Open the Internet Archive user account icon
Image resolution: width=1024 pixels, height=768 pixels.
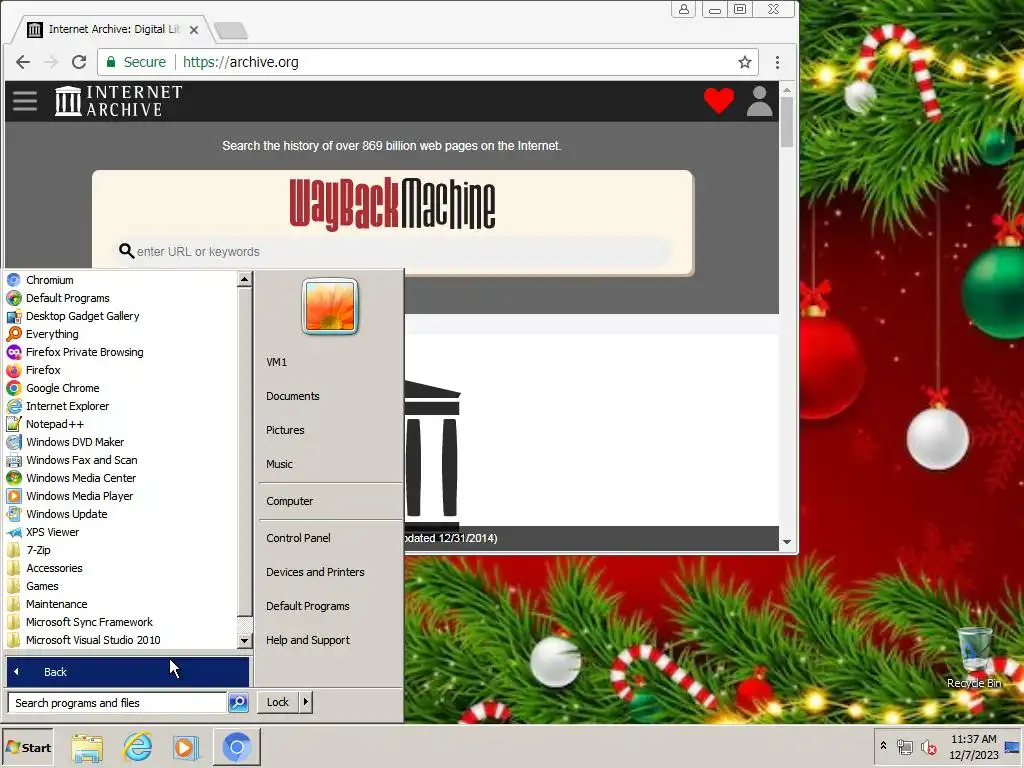coord(760,101)
